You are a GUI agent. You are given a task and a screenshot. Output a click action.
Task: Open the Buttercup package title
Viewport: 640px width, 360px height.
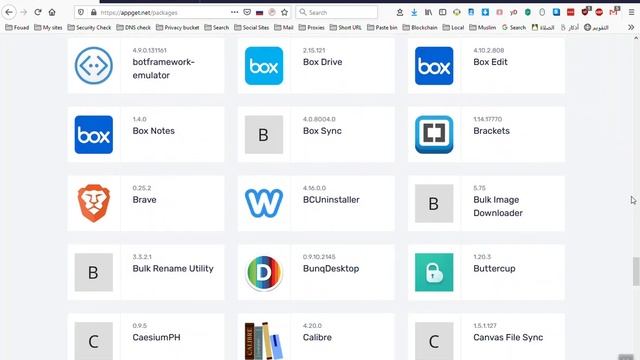click(x=494, y=269)
